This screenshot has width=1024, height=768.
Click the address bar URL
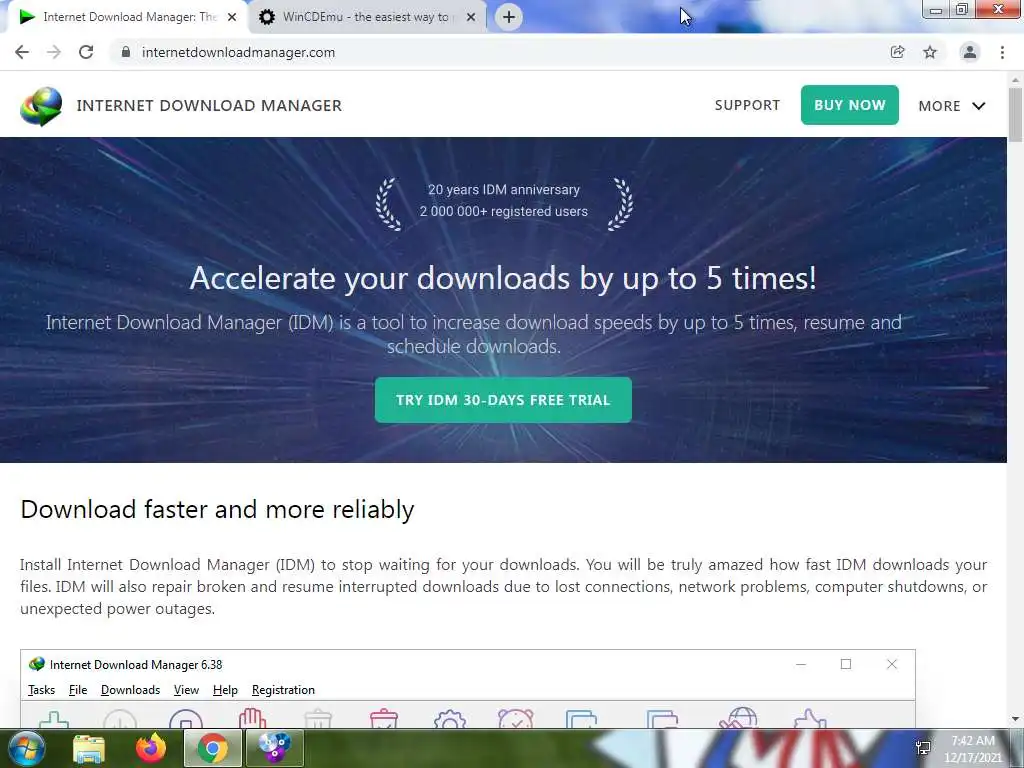(238, 52)
